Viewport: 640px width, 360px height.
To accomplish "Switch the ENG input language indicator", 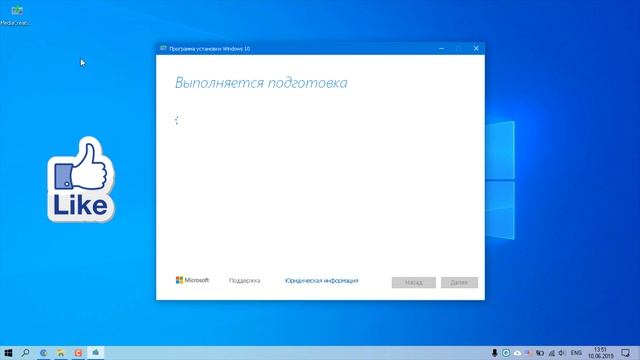I will [576, 353].
